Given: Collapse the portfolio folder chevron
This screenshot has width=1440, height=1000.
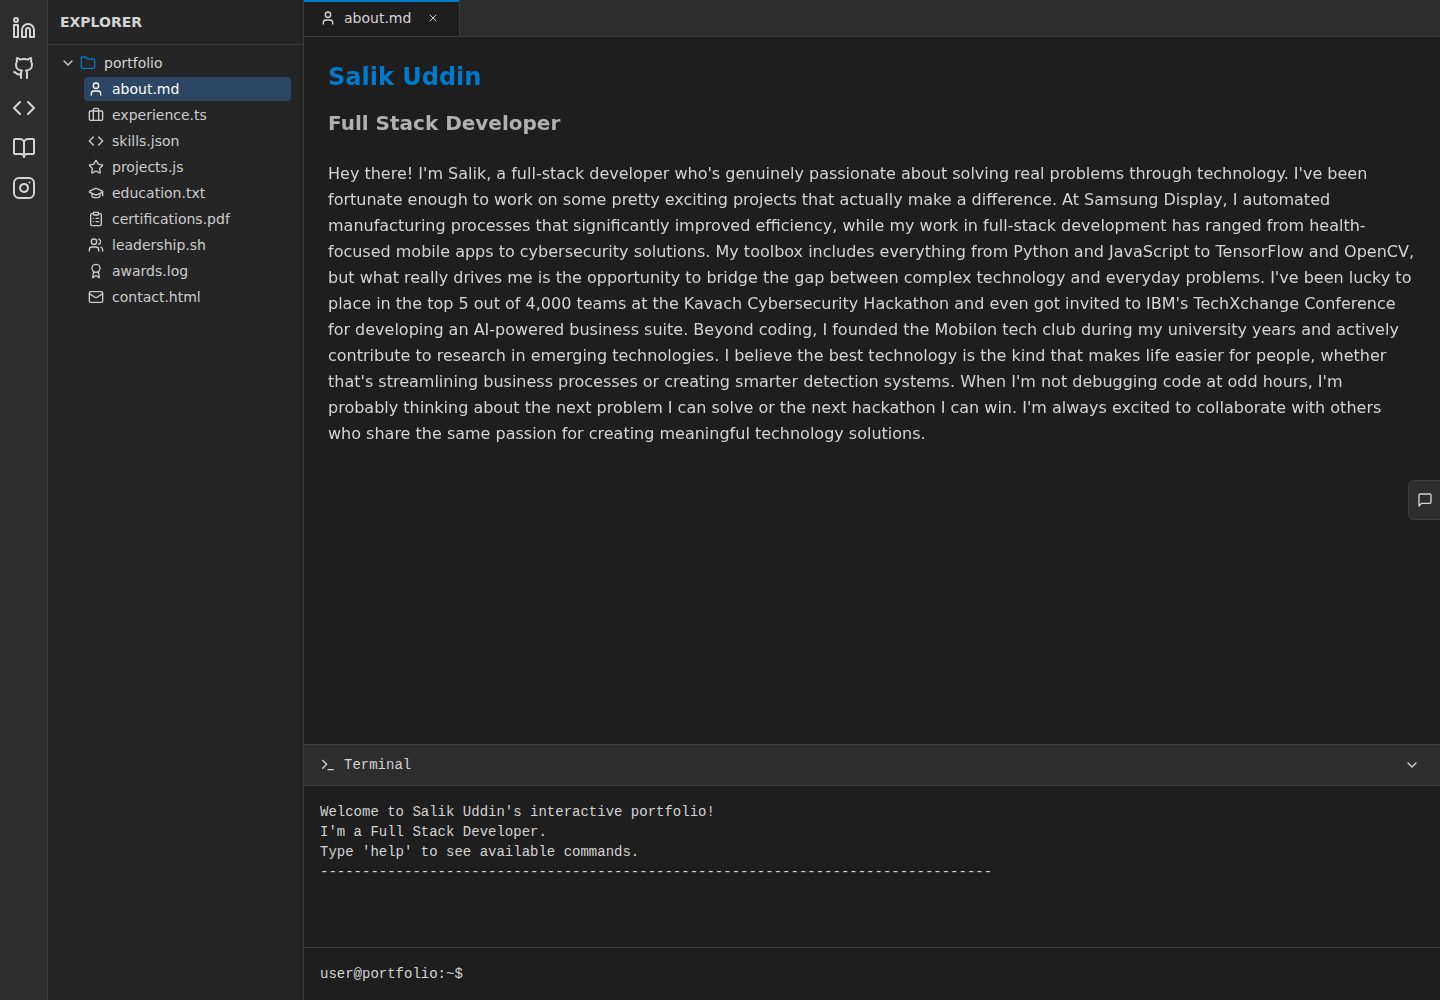Looking at the screenshot, I should pos(68,63).
